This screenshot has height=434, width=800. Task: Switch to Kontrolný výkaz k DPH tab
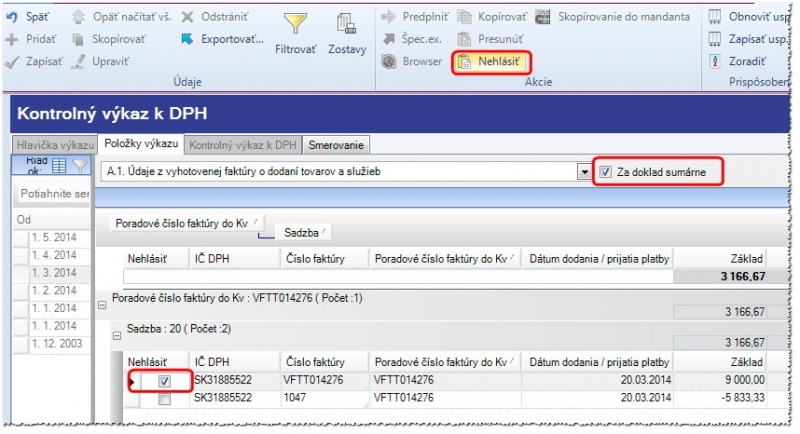pos(243,145)
